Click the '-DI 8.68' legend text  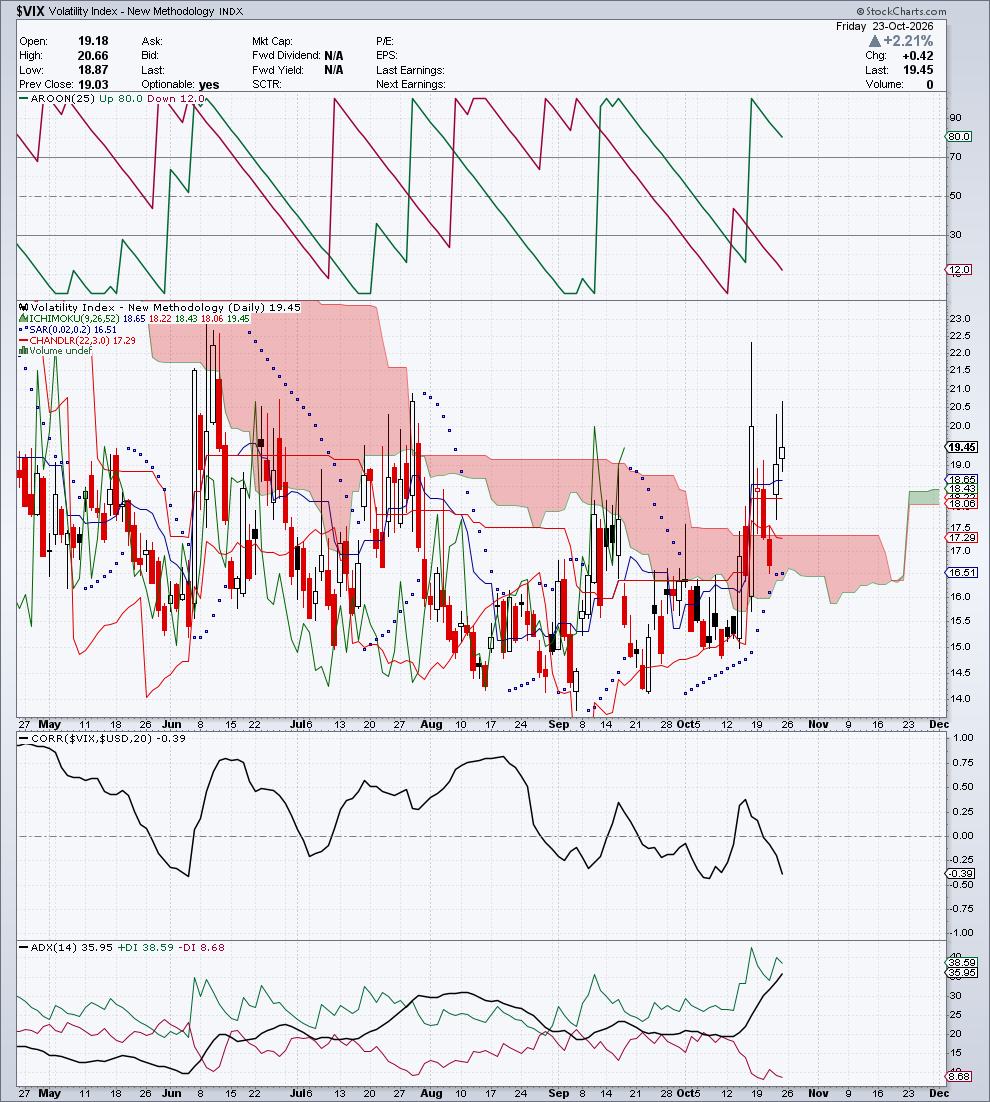pos(202,947)
